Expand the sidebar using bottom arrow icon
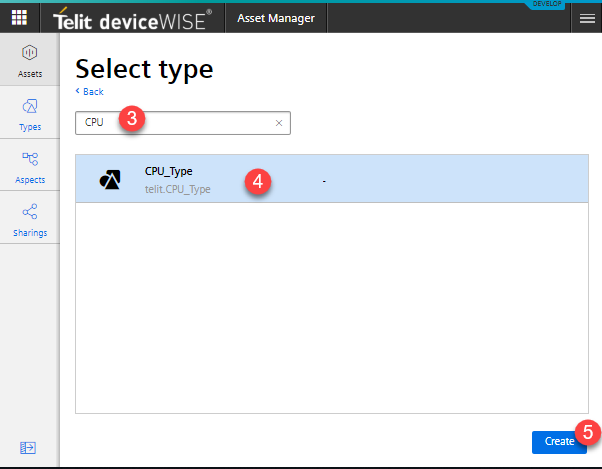Image resolution: width=602 pixels, height=469 pixels. (x=28, y=448)
